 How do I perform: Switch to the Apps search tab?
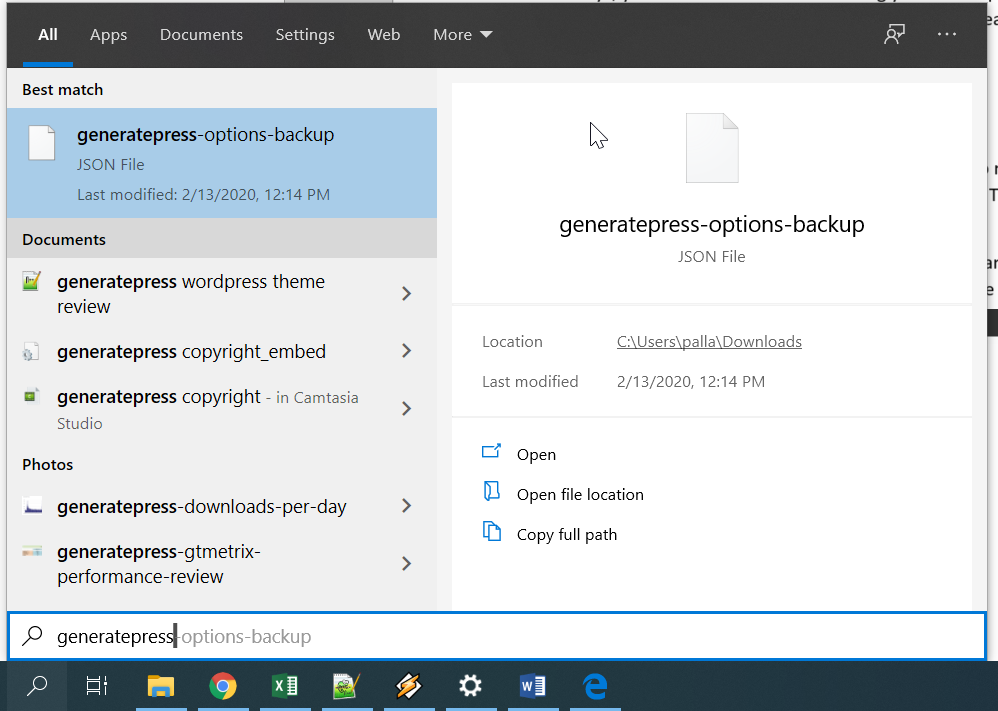[108, 34]
